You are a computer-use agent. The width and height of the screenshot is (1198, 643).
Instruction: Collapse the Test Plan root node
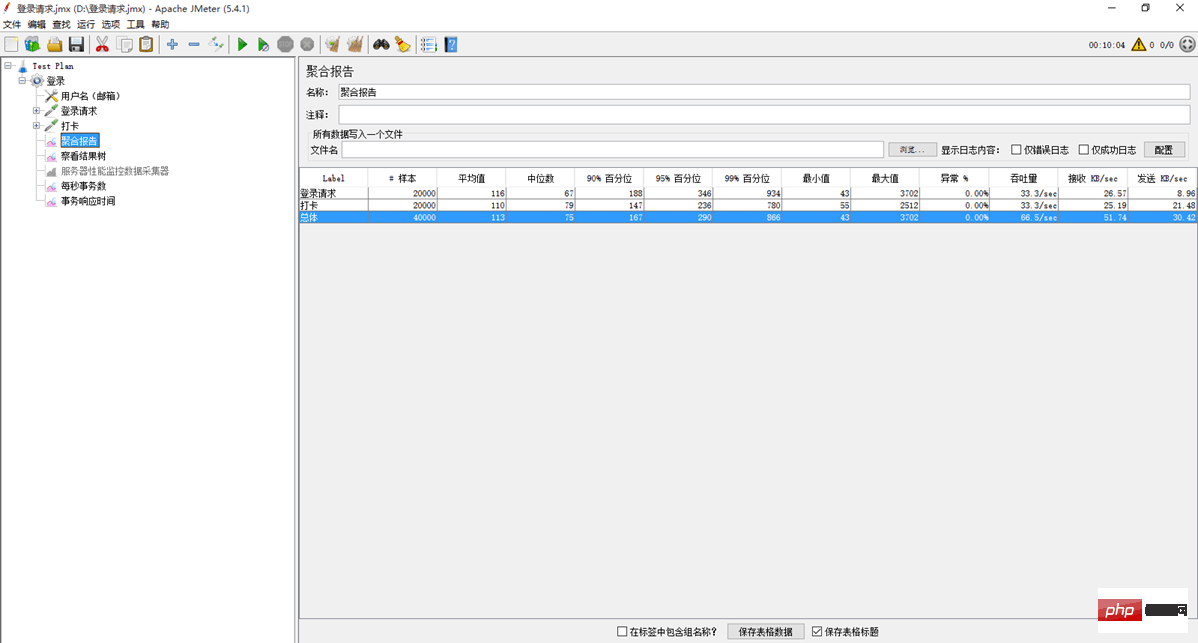tap(8, 66)
